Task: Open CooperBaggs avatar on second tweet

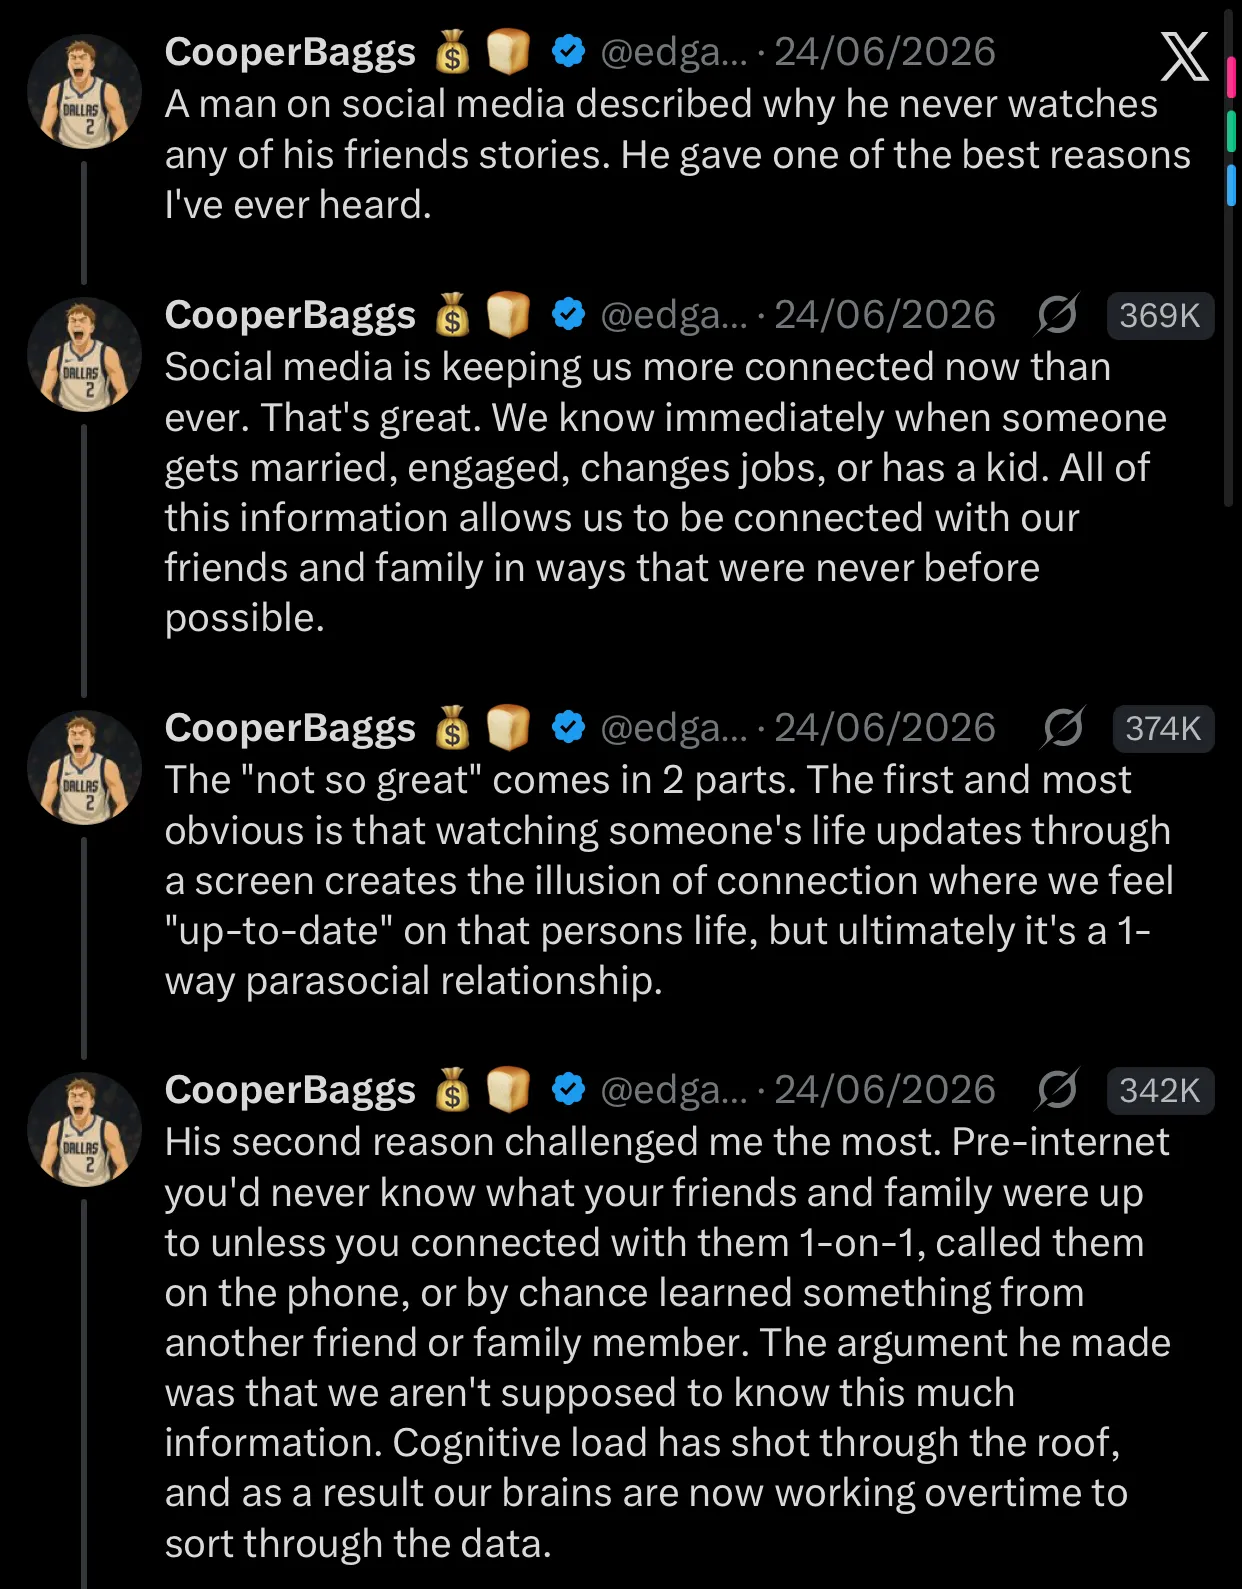Action: [84, 355]
